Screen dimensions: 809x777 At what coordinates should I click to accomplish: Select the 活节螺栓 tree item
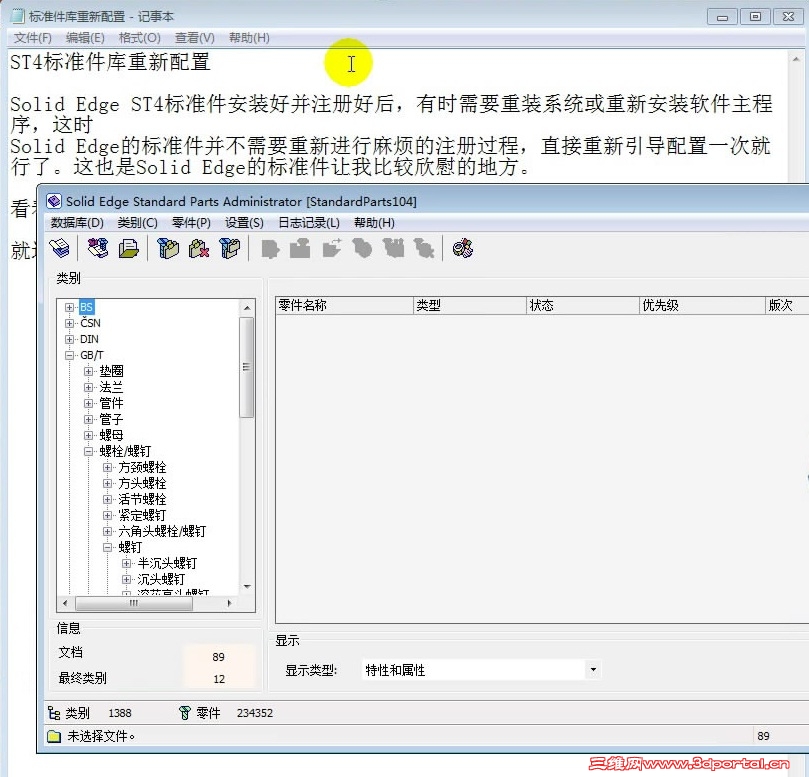142,499
